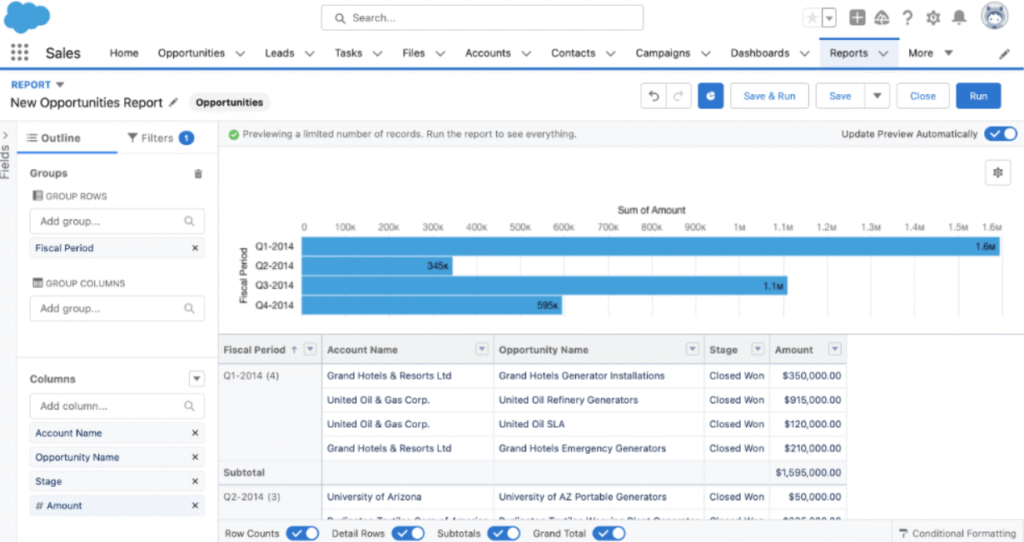The width and height of the screenshot is (1024, 542).
Task: Open Account Name column header menu
Action: [x=481, y=349]
